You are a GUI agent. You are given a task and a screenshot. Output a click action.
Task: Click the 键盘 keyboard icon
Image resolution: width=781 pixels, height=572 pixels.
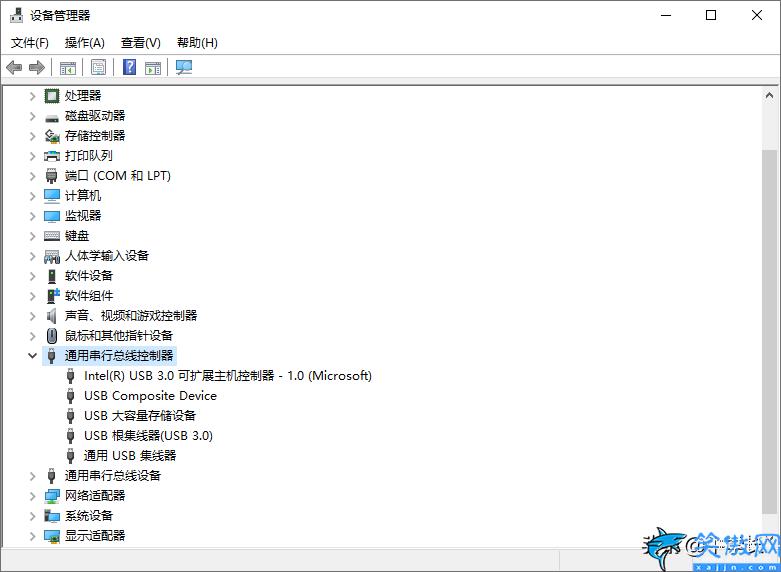[x=52, y=236]
